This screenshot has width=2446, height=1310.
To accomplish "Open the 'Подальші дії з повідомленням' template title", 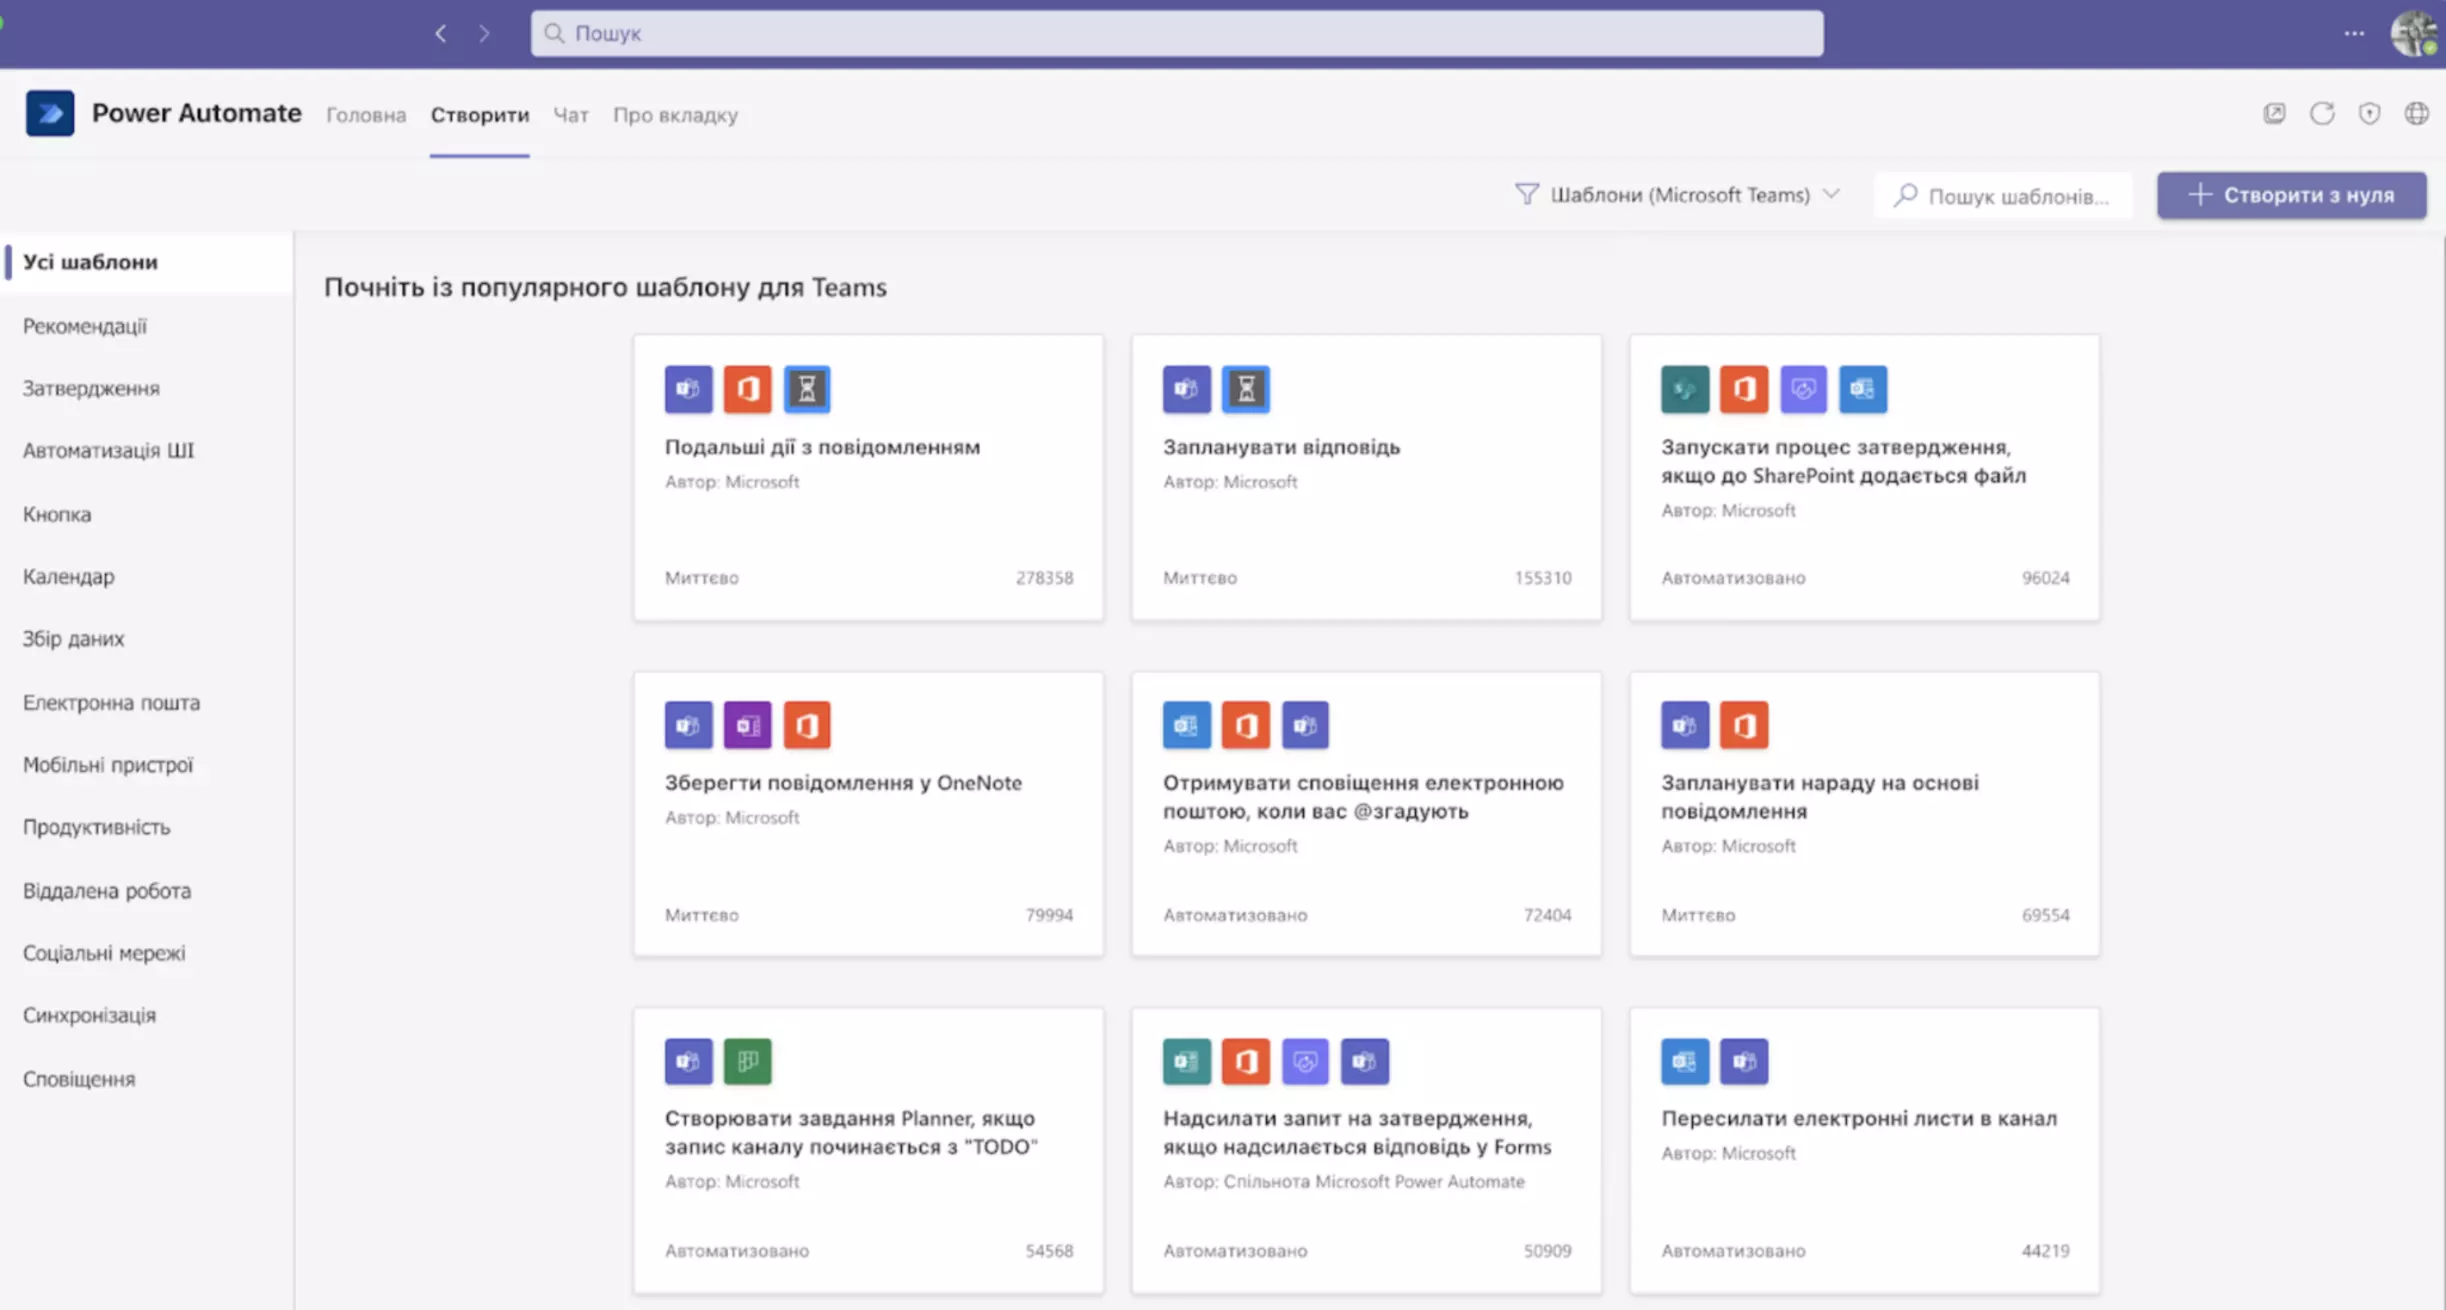I will [x=822, y=447].
